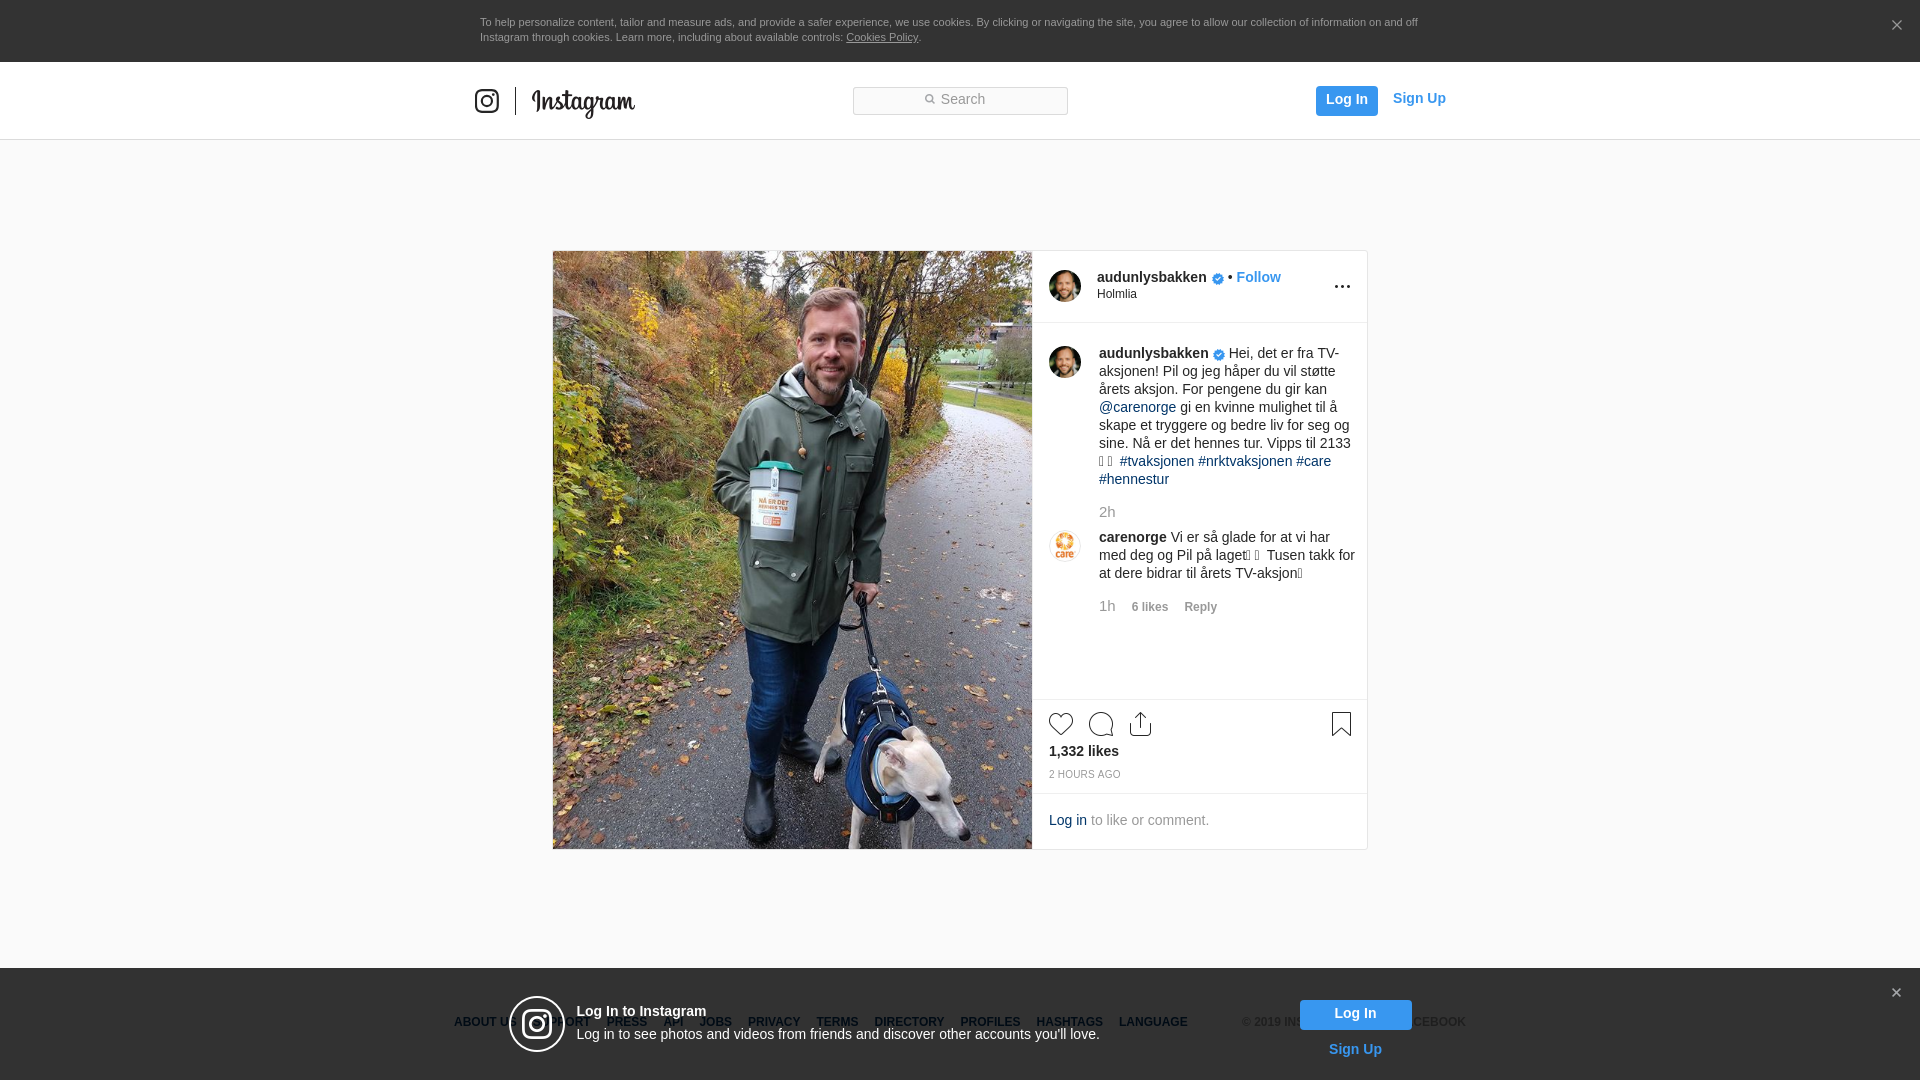Click the Search input field
Screen dimensions: 1920x1080
tap(960, 100)
